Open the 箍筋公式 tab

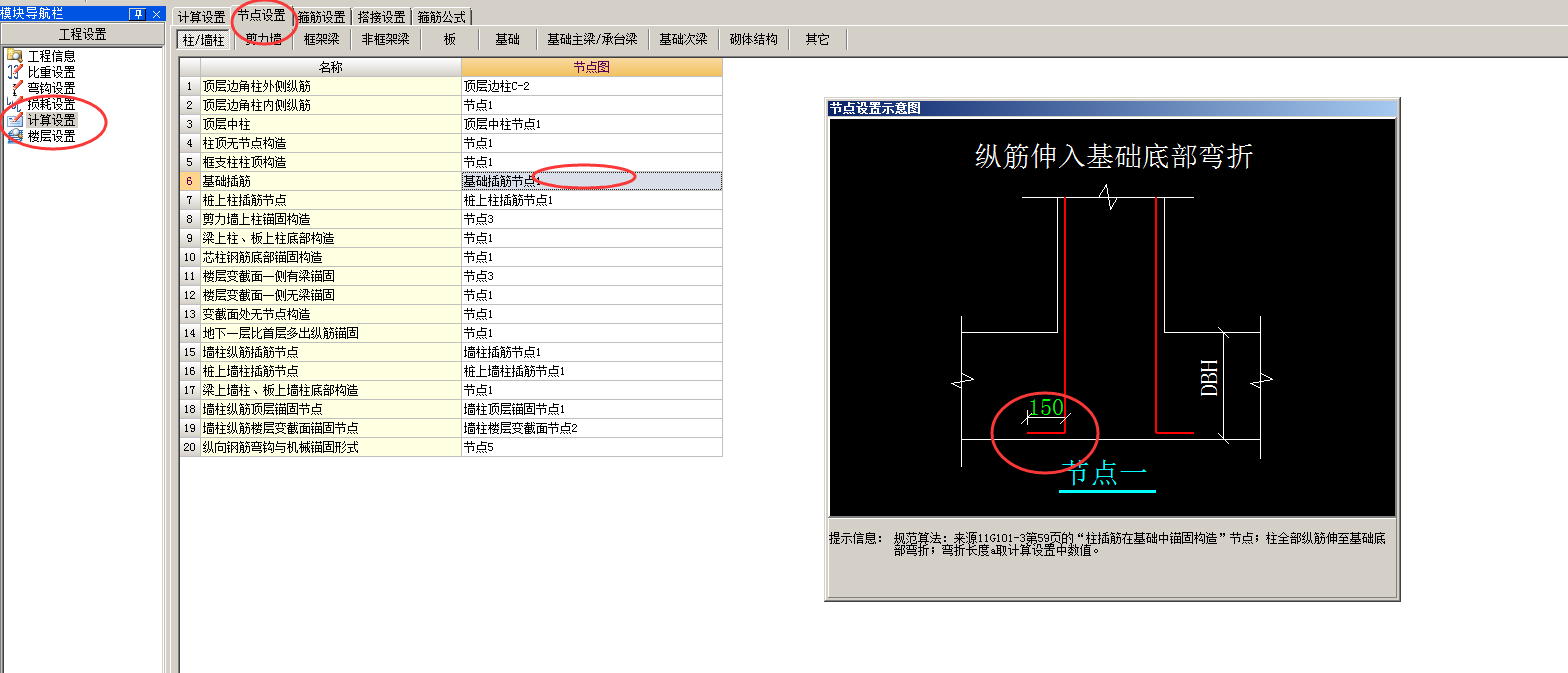[x=442, y=17]
